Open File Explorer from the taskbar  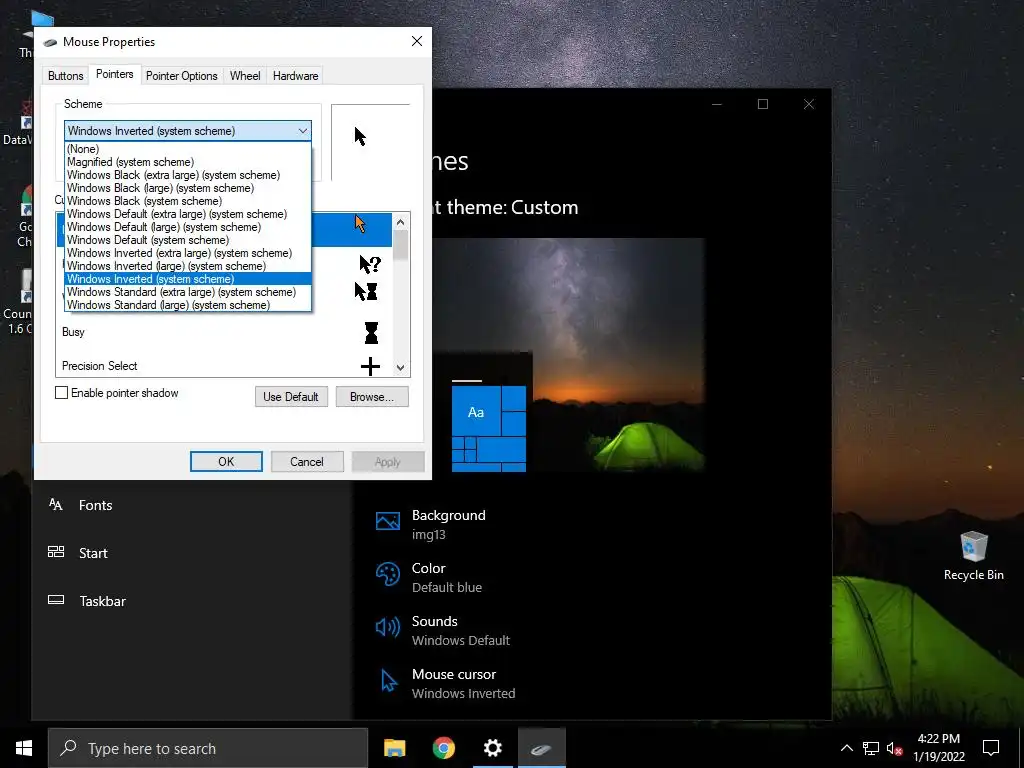click(x=394, y=748)
